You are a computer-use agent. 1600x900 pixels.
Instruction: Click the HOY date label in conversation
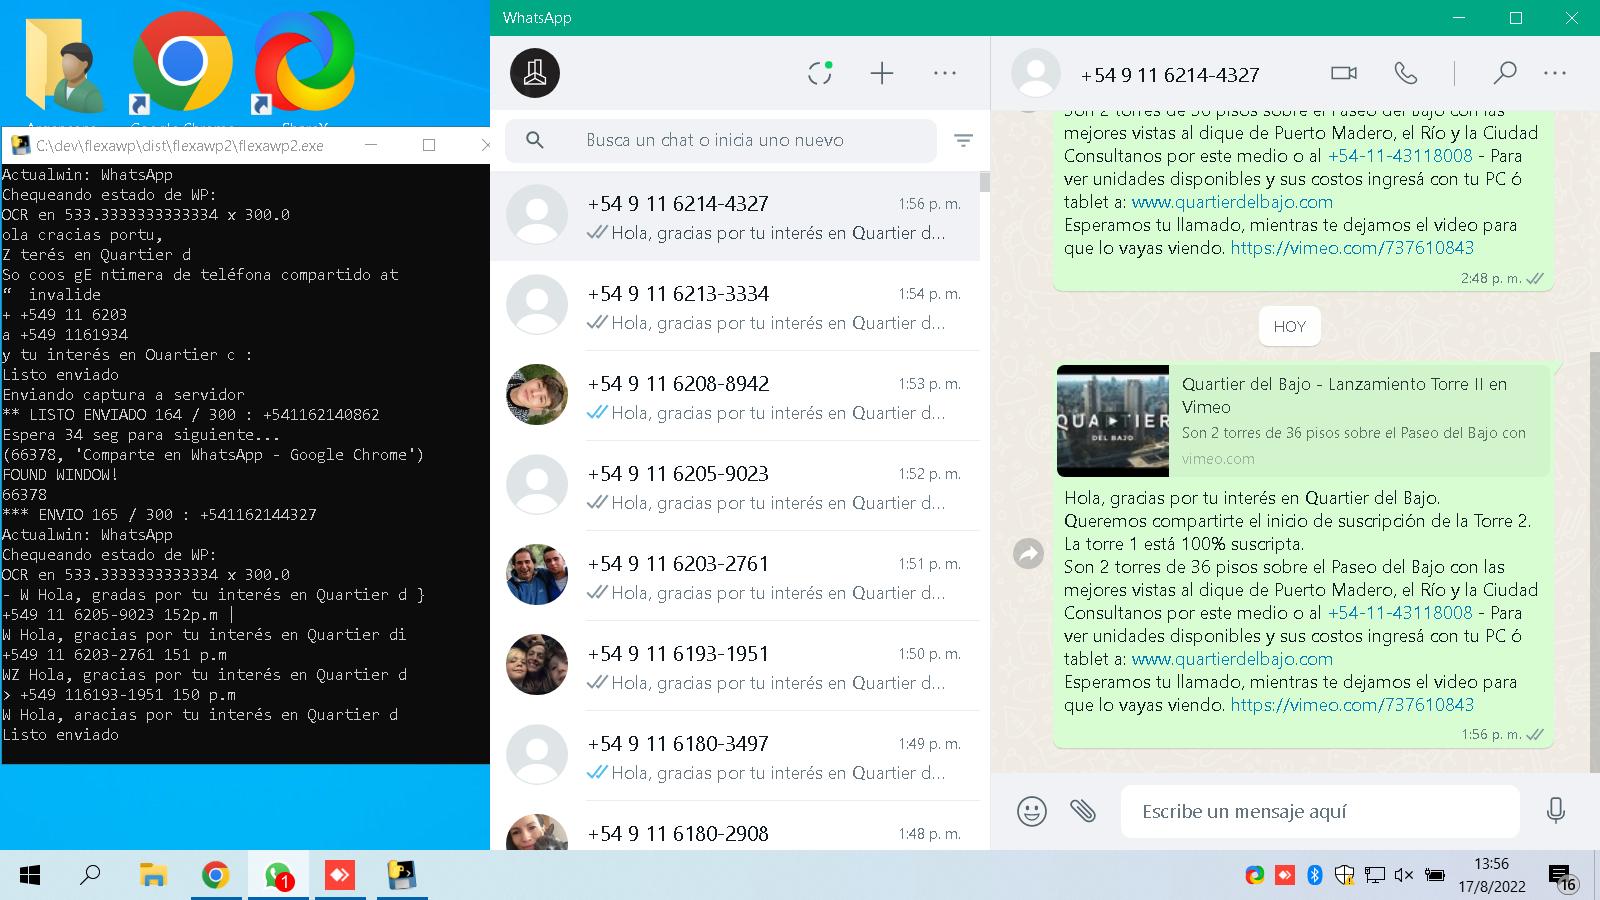click(x=1289, y=326)
